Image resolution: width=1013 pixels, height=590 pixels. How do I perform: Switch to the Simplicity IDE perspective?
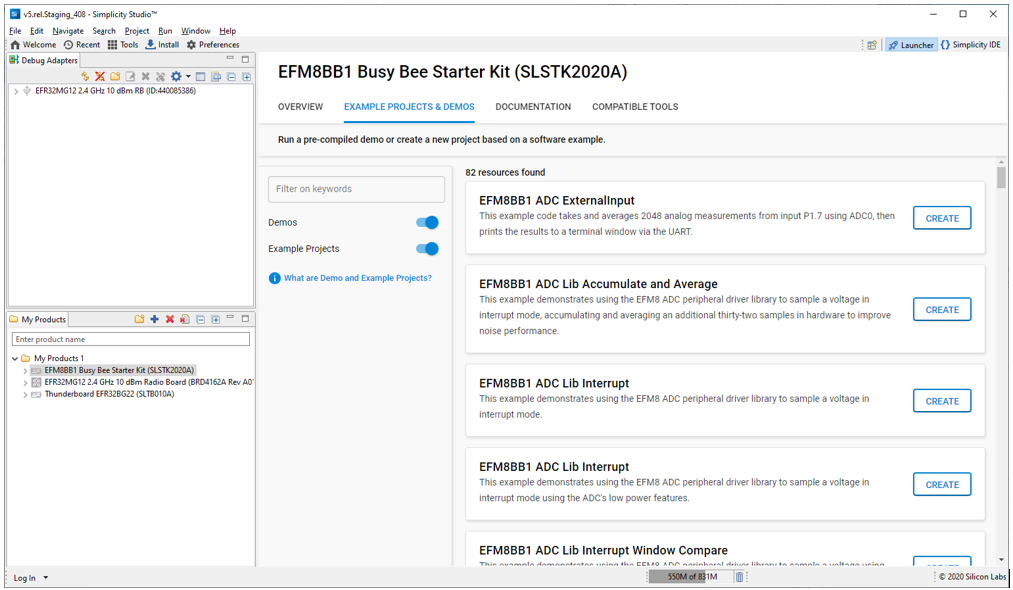(970, 45)
